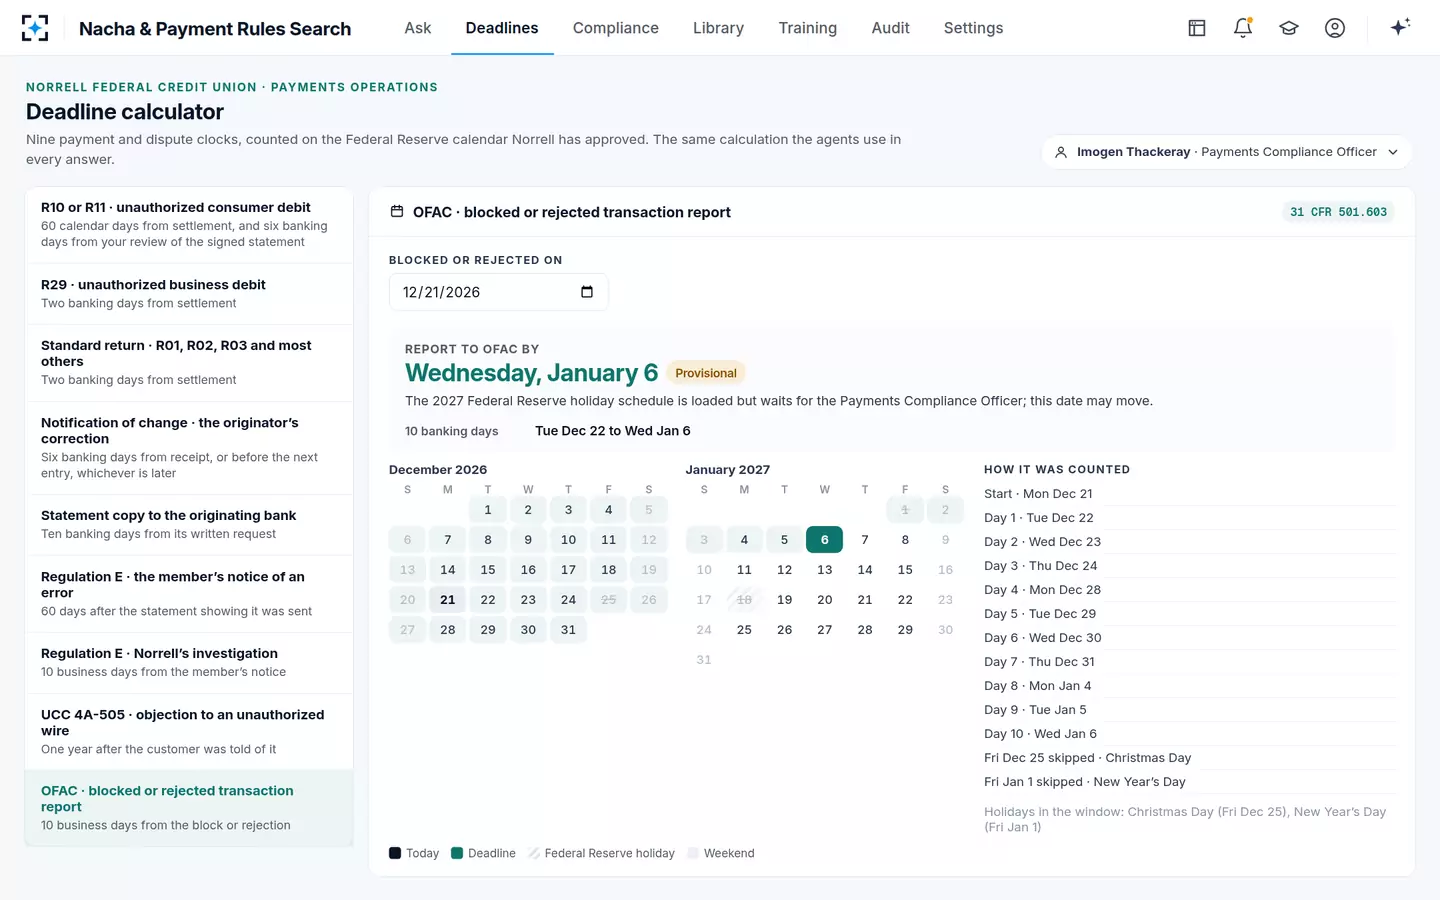
Task: Click the app logo icon
Action: coord(35,28)
